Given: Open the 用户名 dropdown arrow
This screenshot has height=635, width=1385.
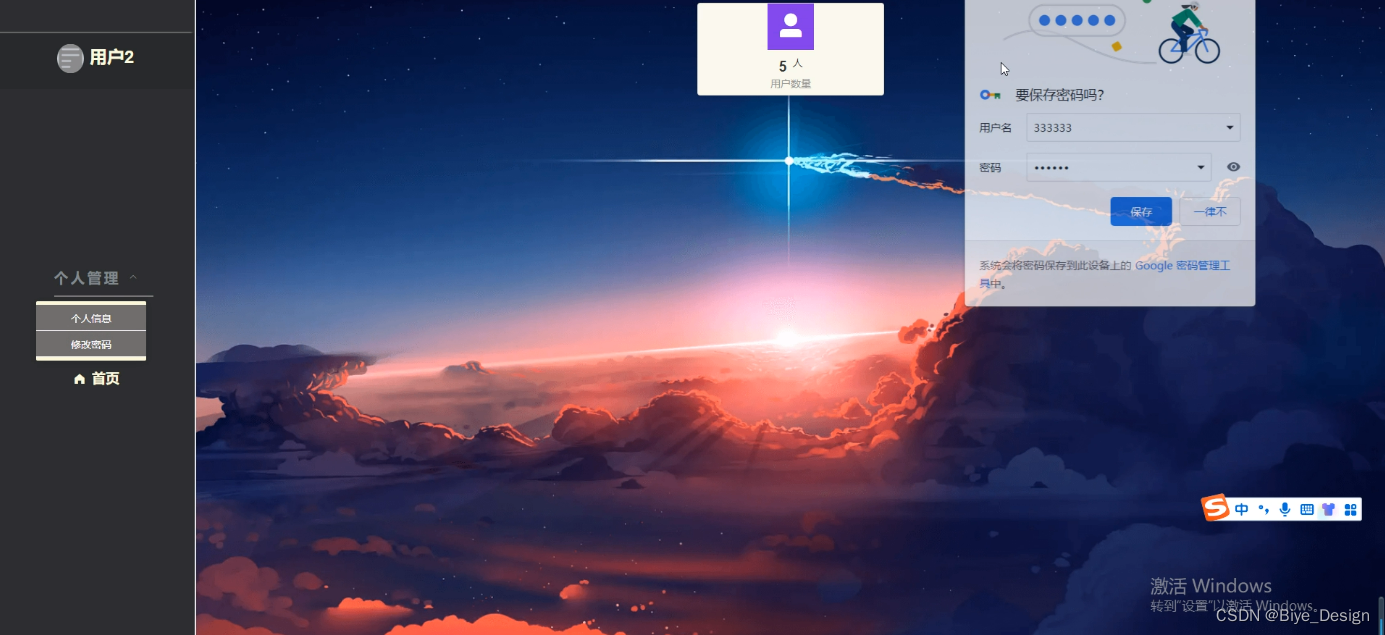Looking at the screenshot, I should click(1229, 128).
